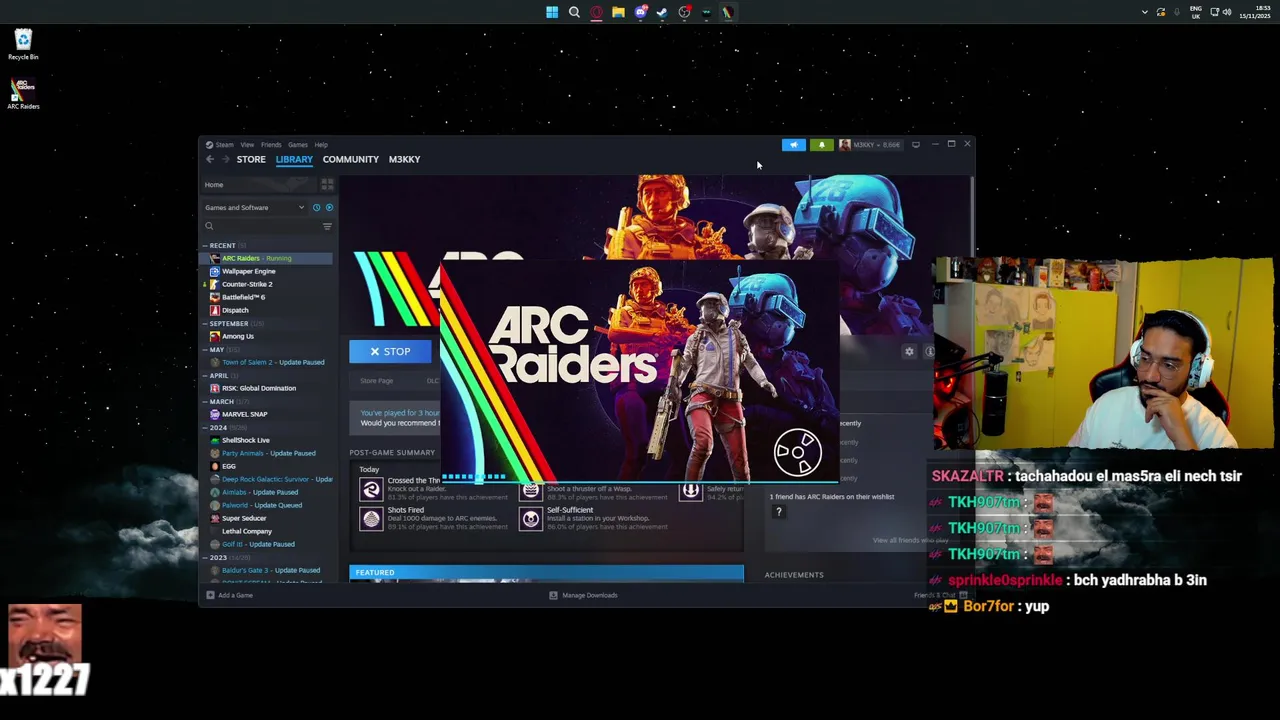
Task: Toggle sort by recent activity clock icon
Action: click(316, 207)
